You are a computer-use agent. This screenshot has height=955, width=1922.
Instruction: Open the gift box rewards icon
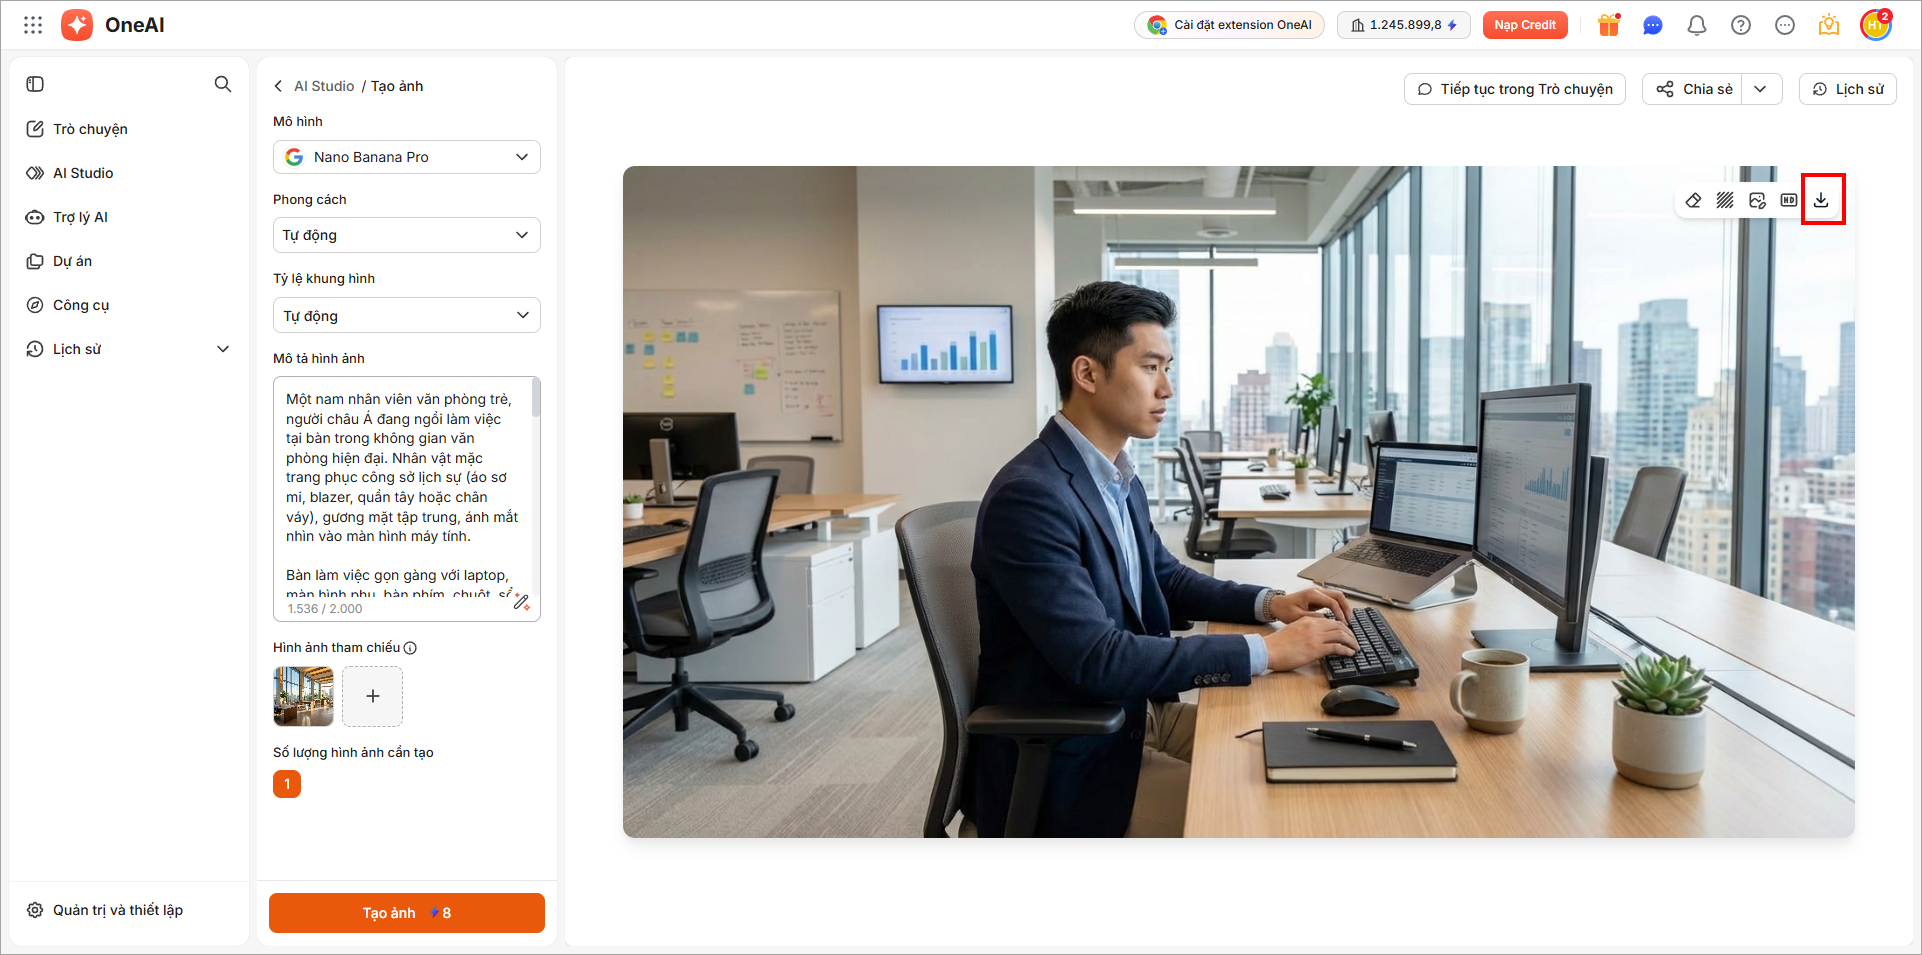click(1609, 25)
